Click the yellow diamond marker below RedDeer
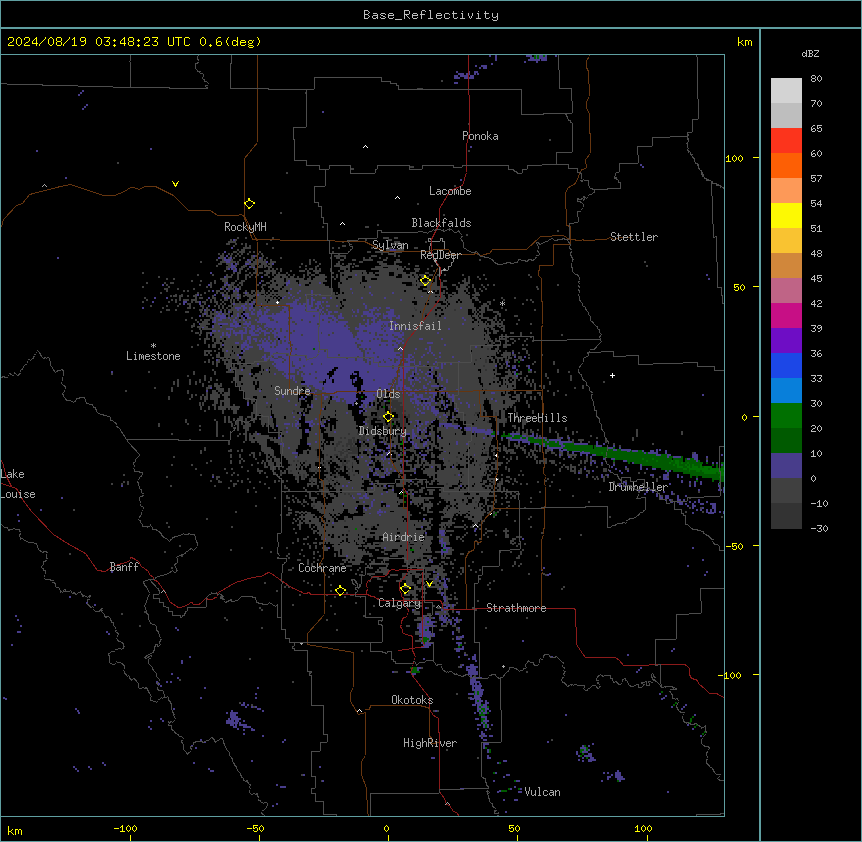This screenshot has width=862, height=842. click(425, 280)
